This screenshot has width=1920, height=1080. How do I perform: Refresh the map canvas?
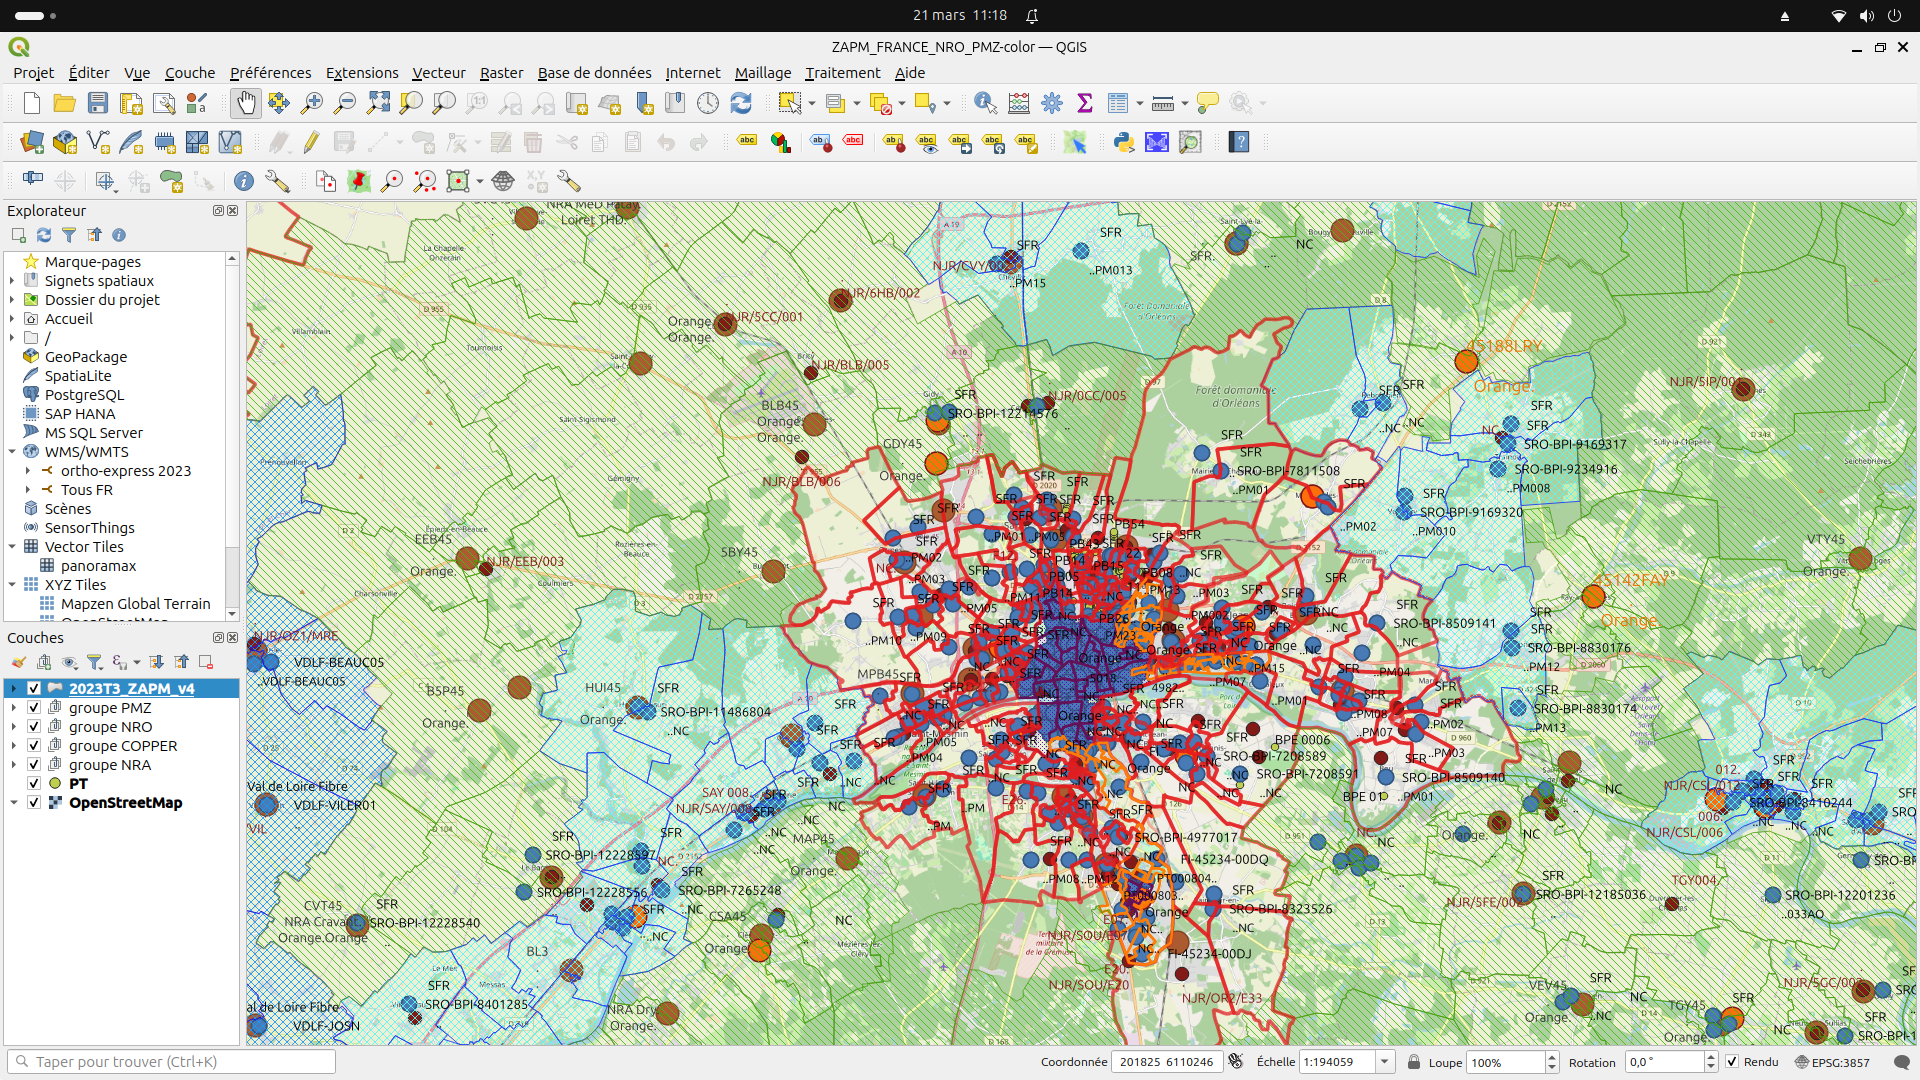741,103
